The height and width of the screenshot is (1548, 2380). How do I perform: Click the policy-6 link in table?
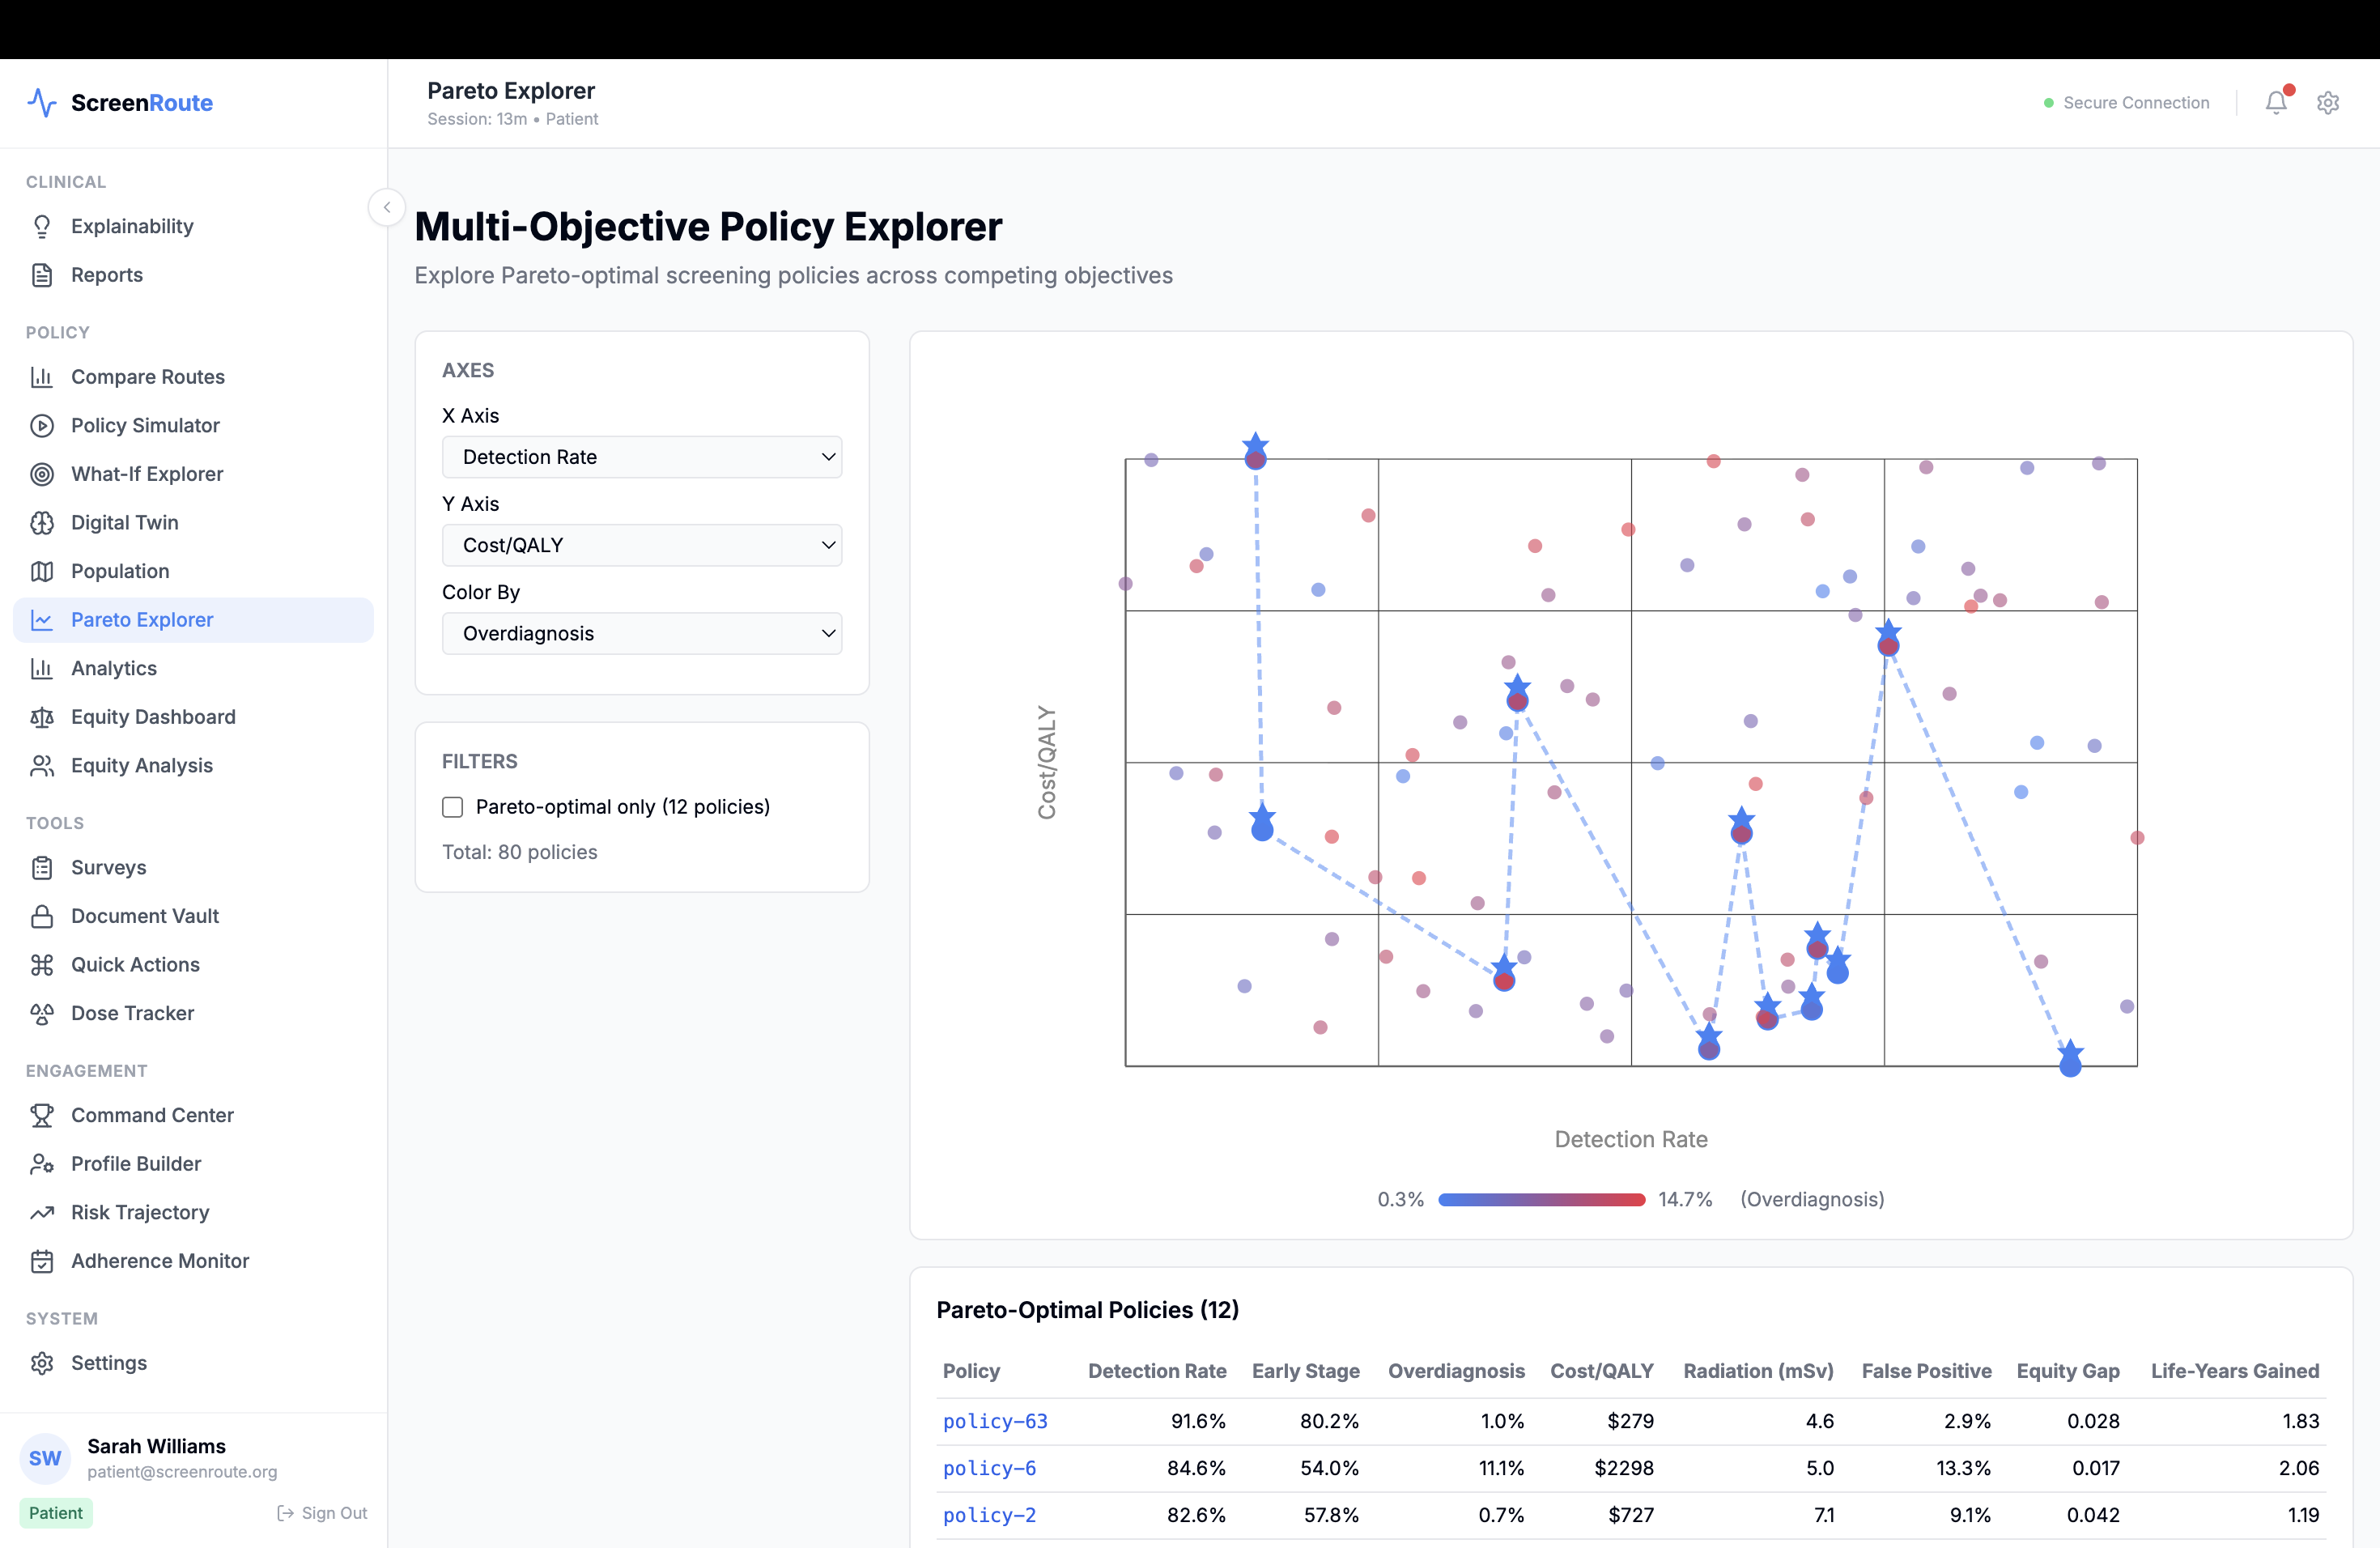pos(989,1468)
